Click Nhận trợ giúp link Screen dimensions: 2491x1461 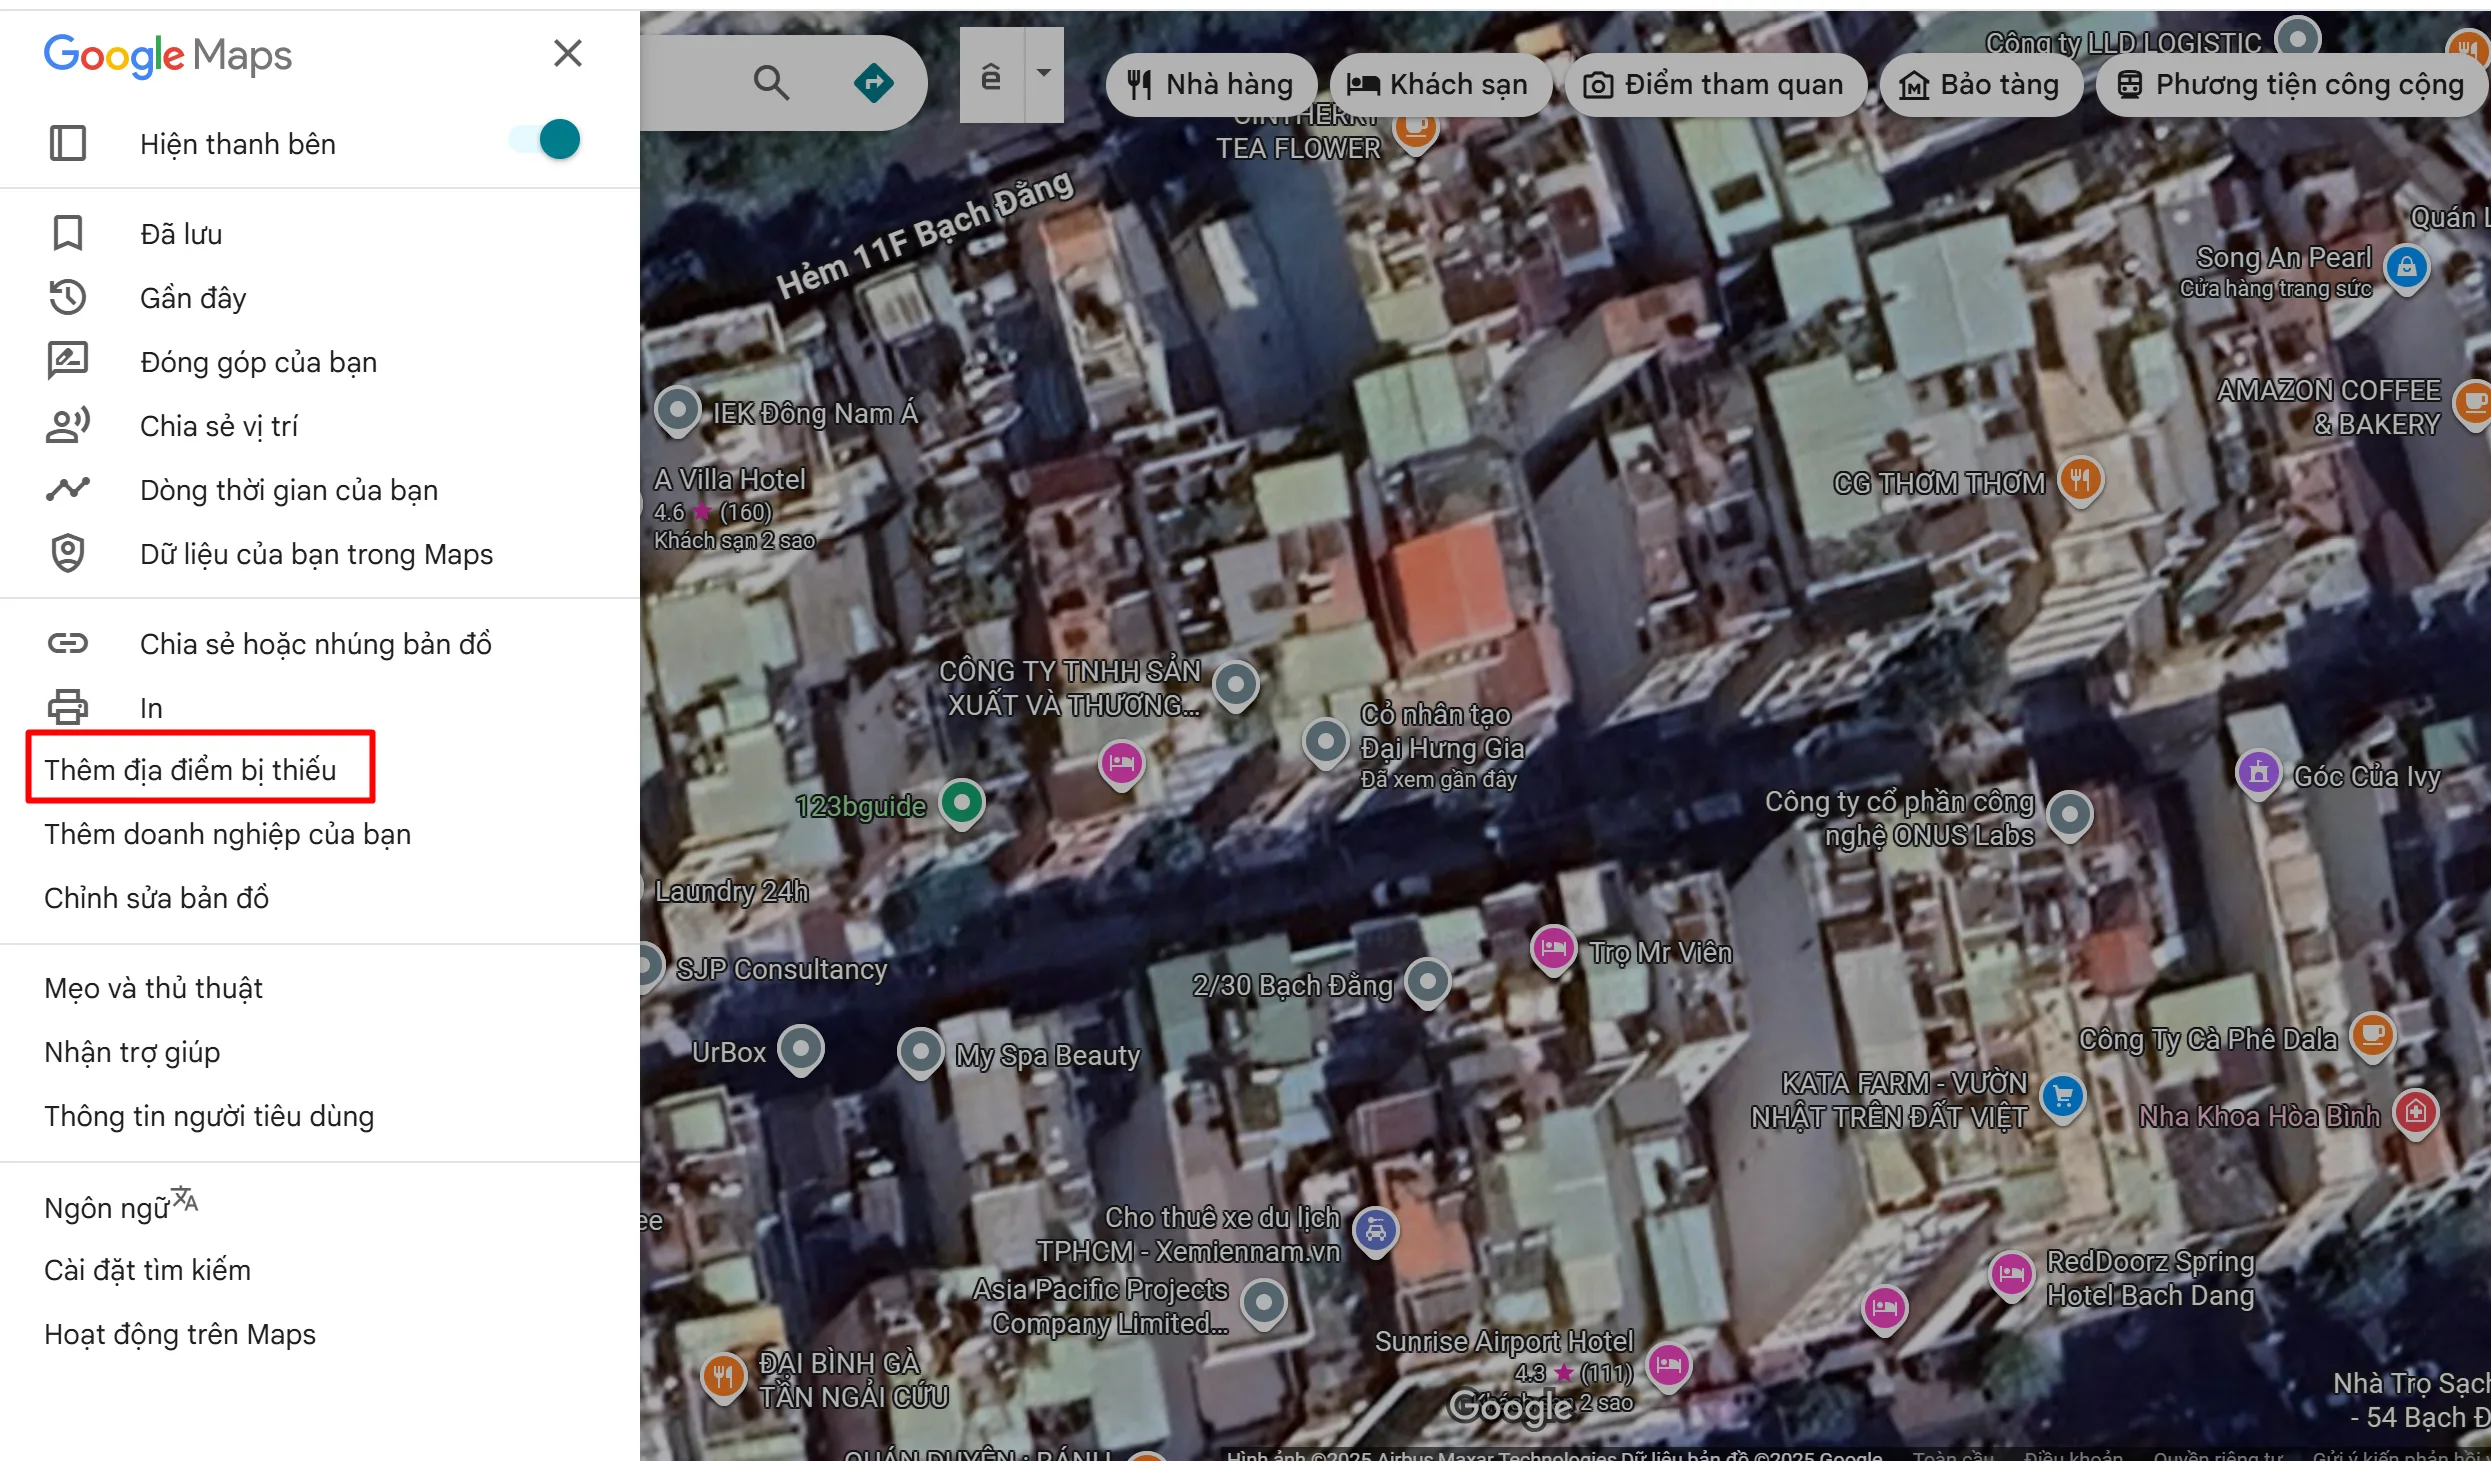pos(132,1051)
